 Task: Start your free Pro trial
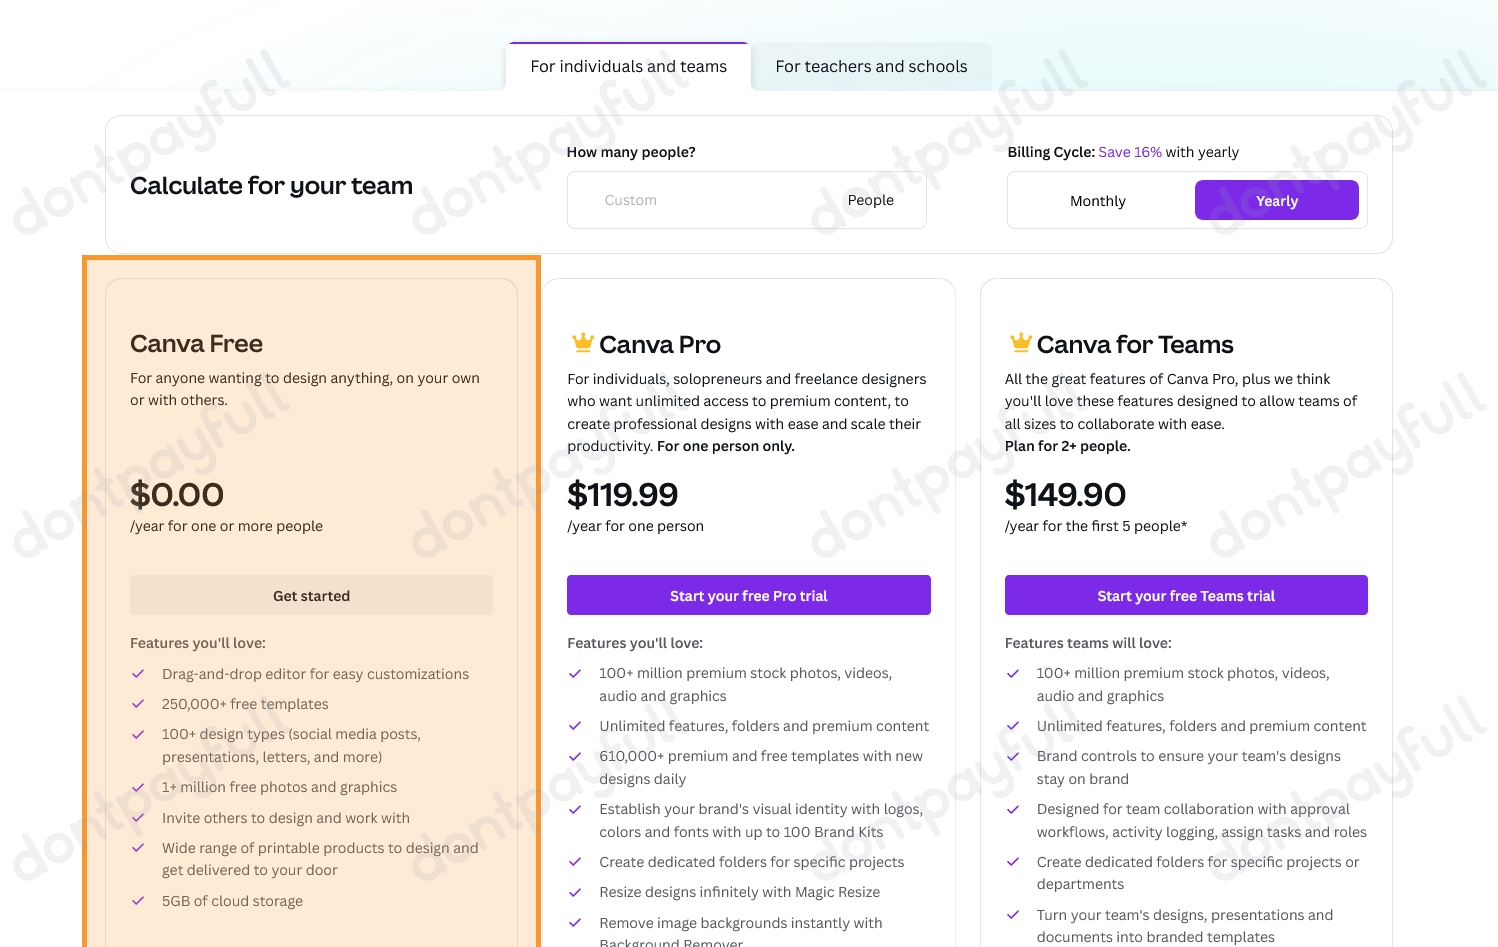click(x=748, y=595)
